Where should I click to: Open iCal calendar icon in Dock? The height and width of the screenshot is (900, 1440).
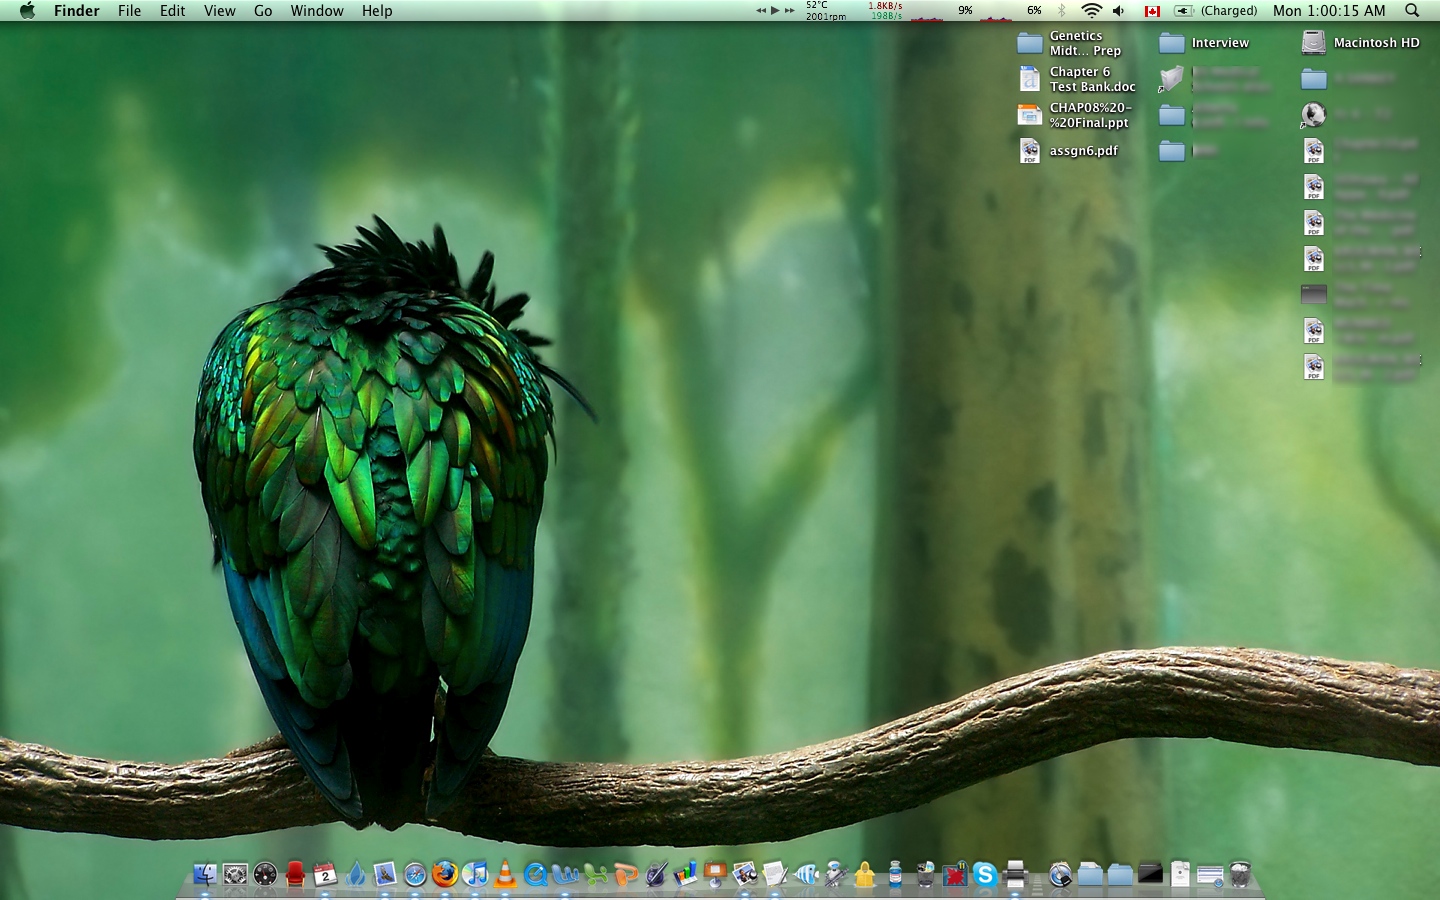pyautogui.click(x=325, y=874)
